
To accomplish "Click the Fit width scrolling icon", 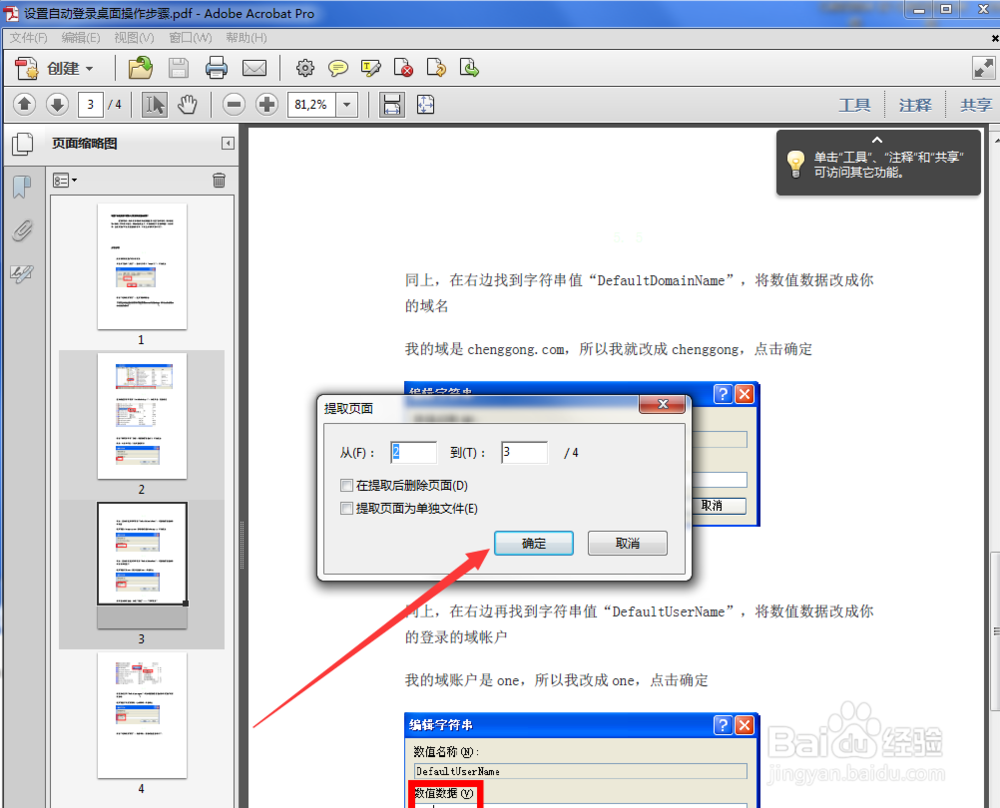I will coord(392,104).
